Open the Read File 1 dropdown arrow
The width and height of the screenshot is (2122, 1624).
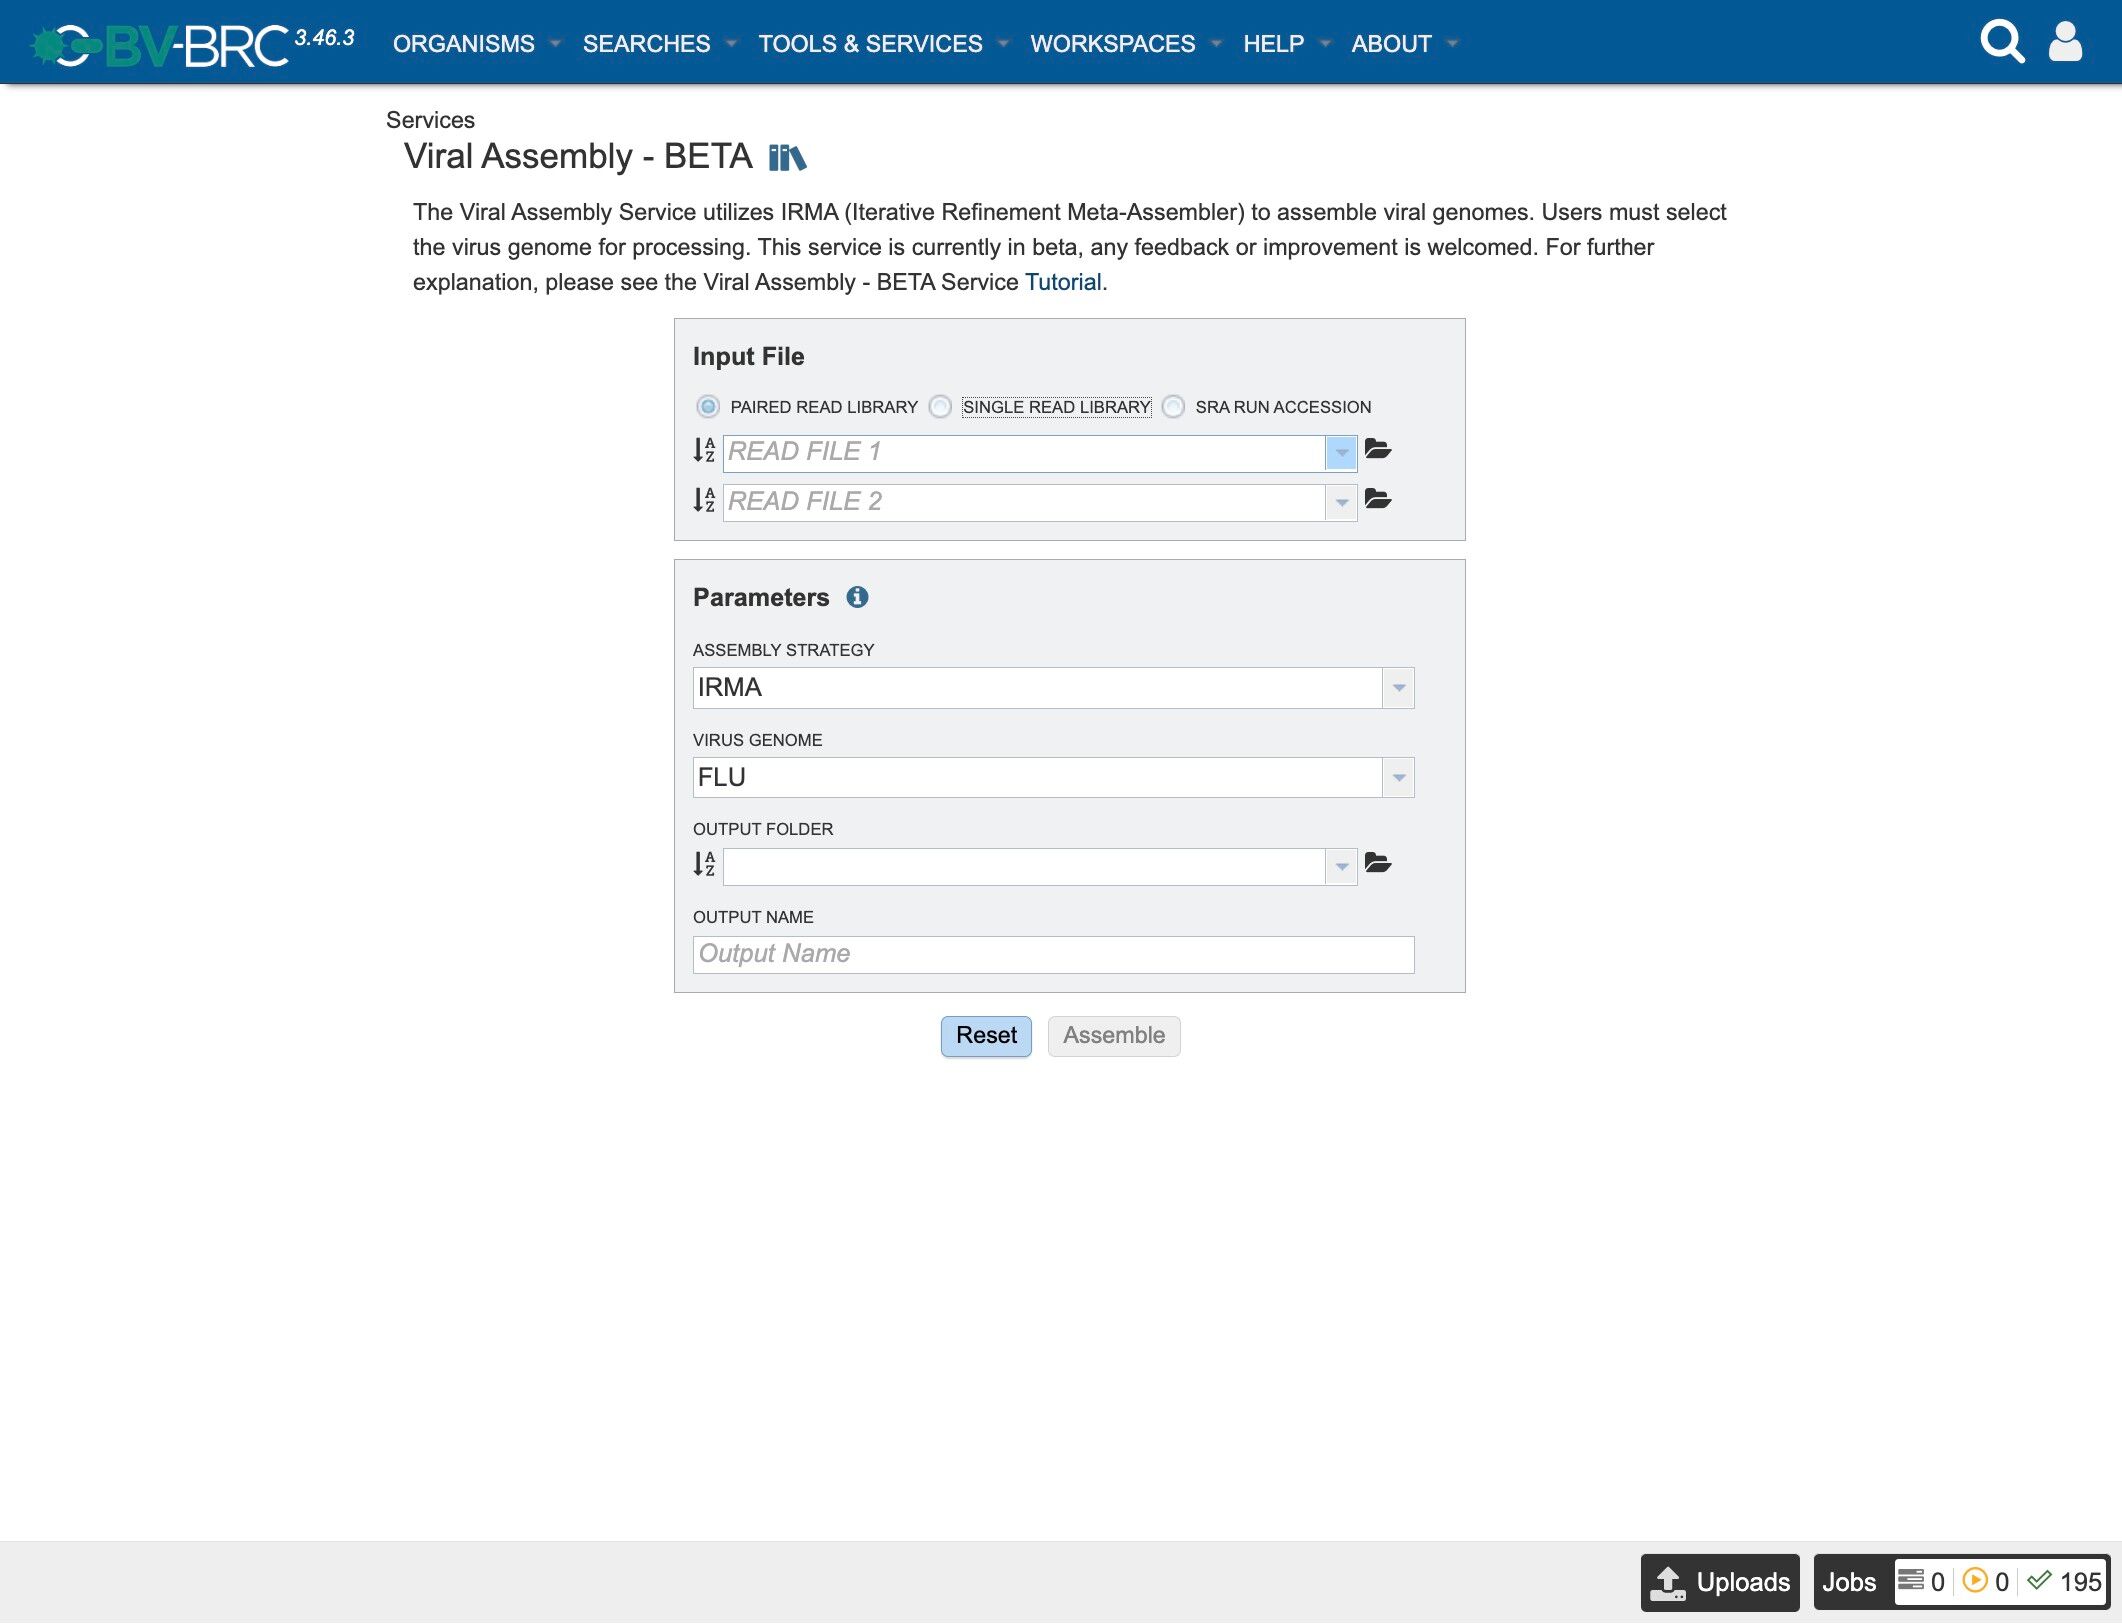[1341, 453]
